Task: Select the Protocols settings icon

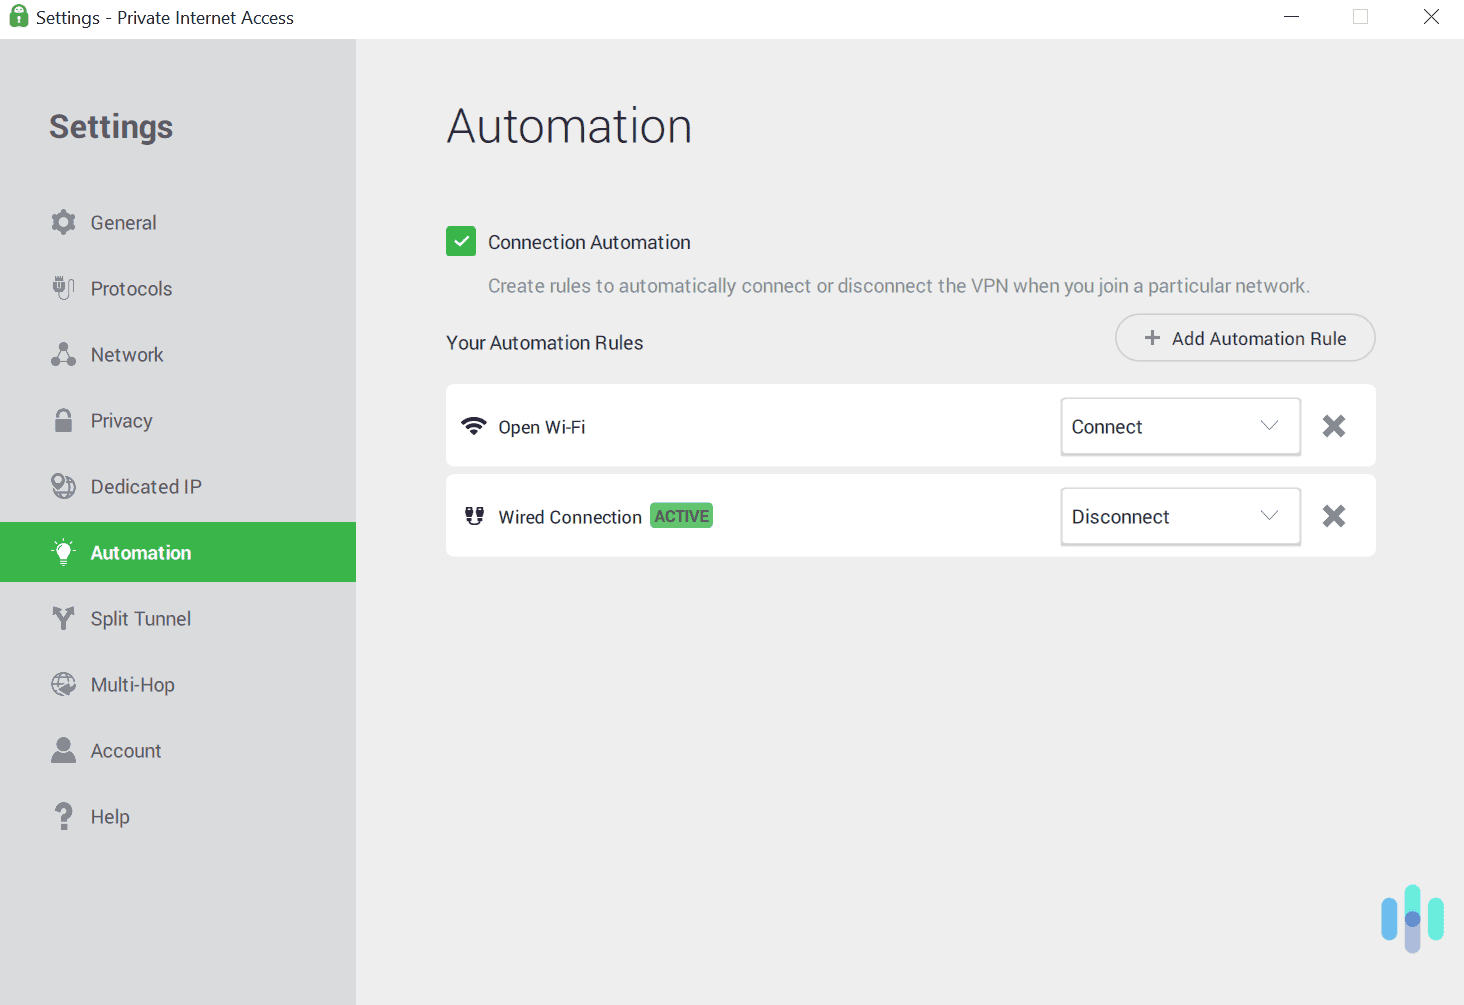Action: click(x=63, y=288)
